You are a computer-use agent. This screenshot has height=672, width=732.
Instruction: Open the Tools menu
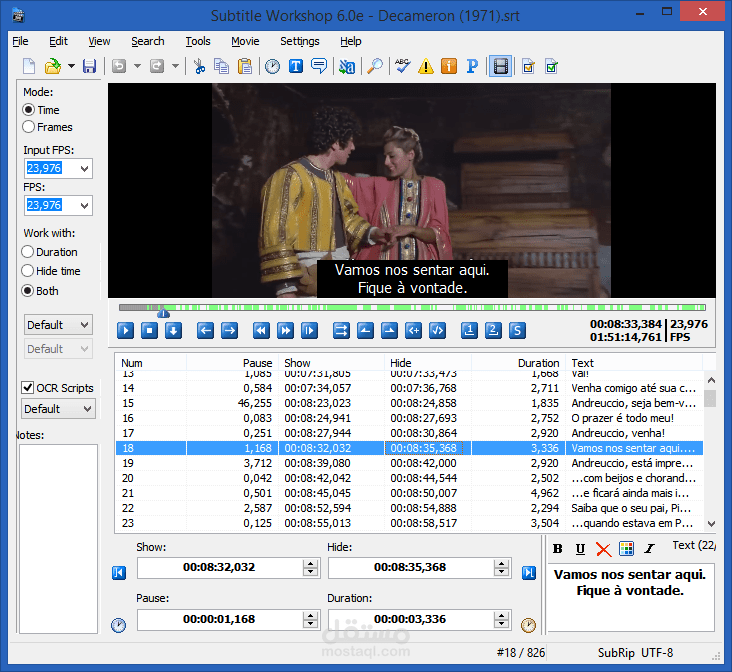click(198, 41)
